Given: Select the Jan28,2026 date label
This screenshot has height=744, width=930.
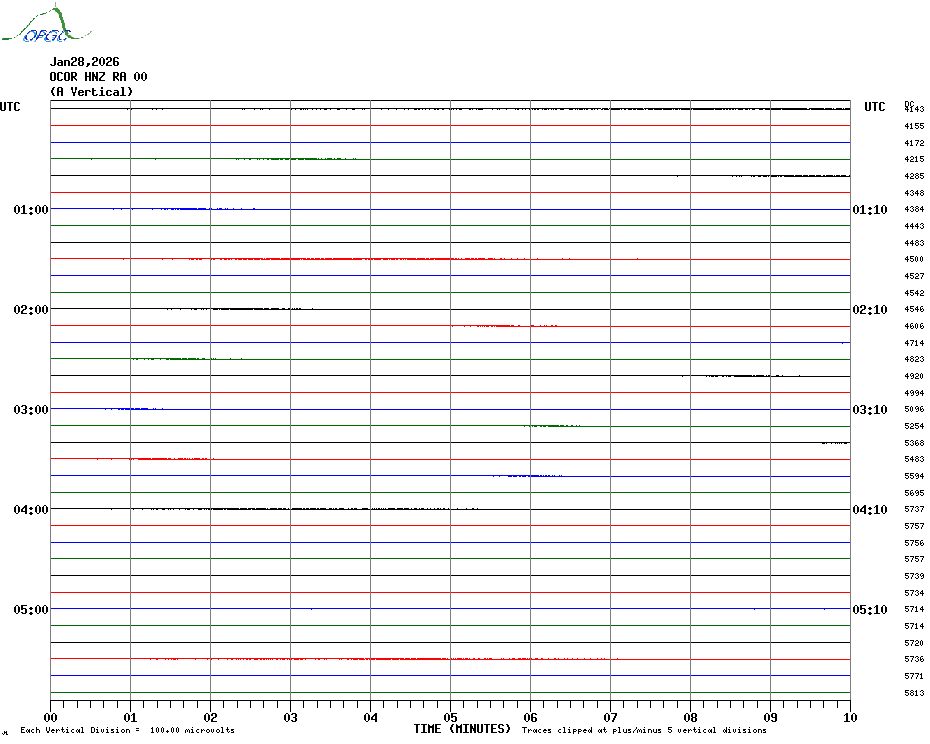Looking at the screenshot, I should (x=84, y=62).
